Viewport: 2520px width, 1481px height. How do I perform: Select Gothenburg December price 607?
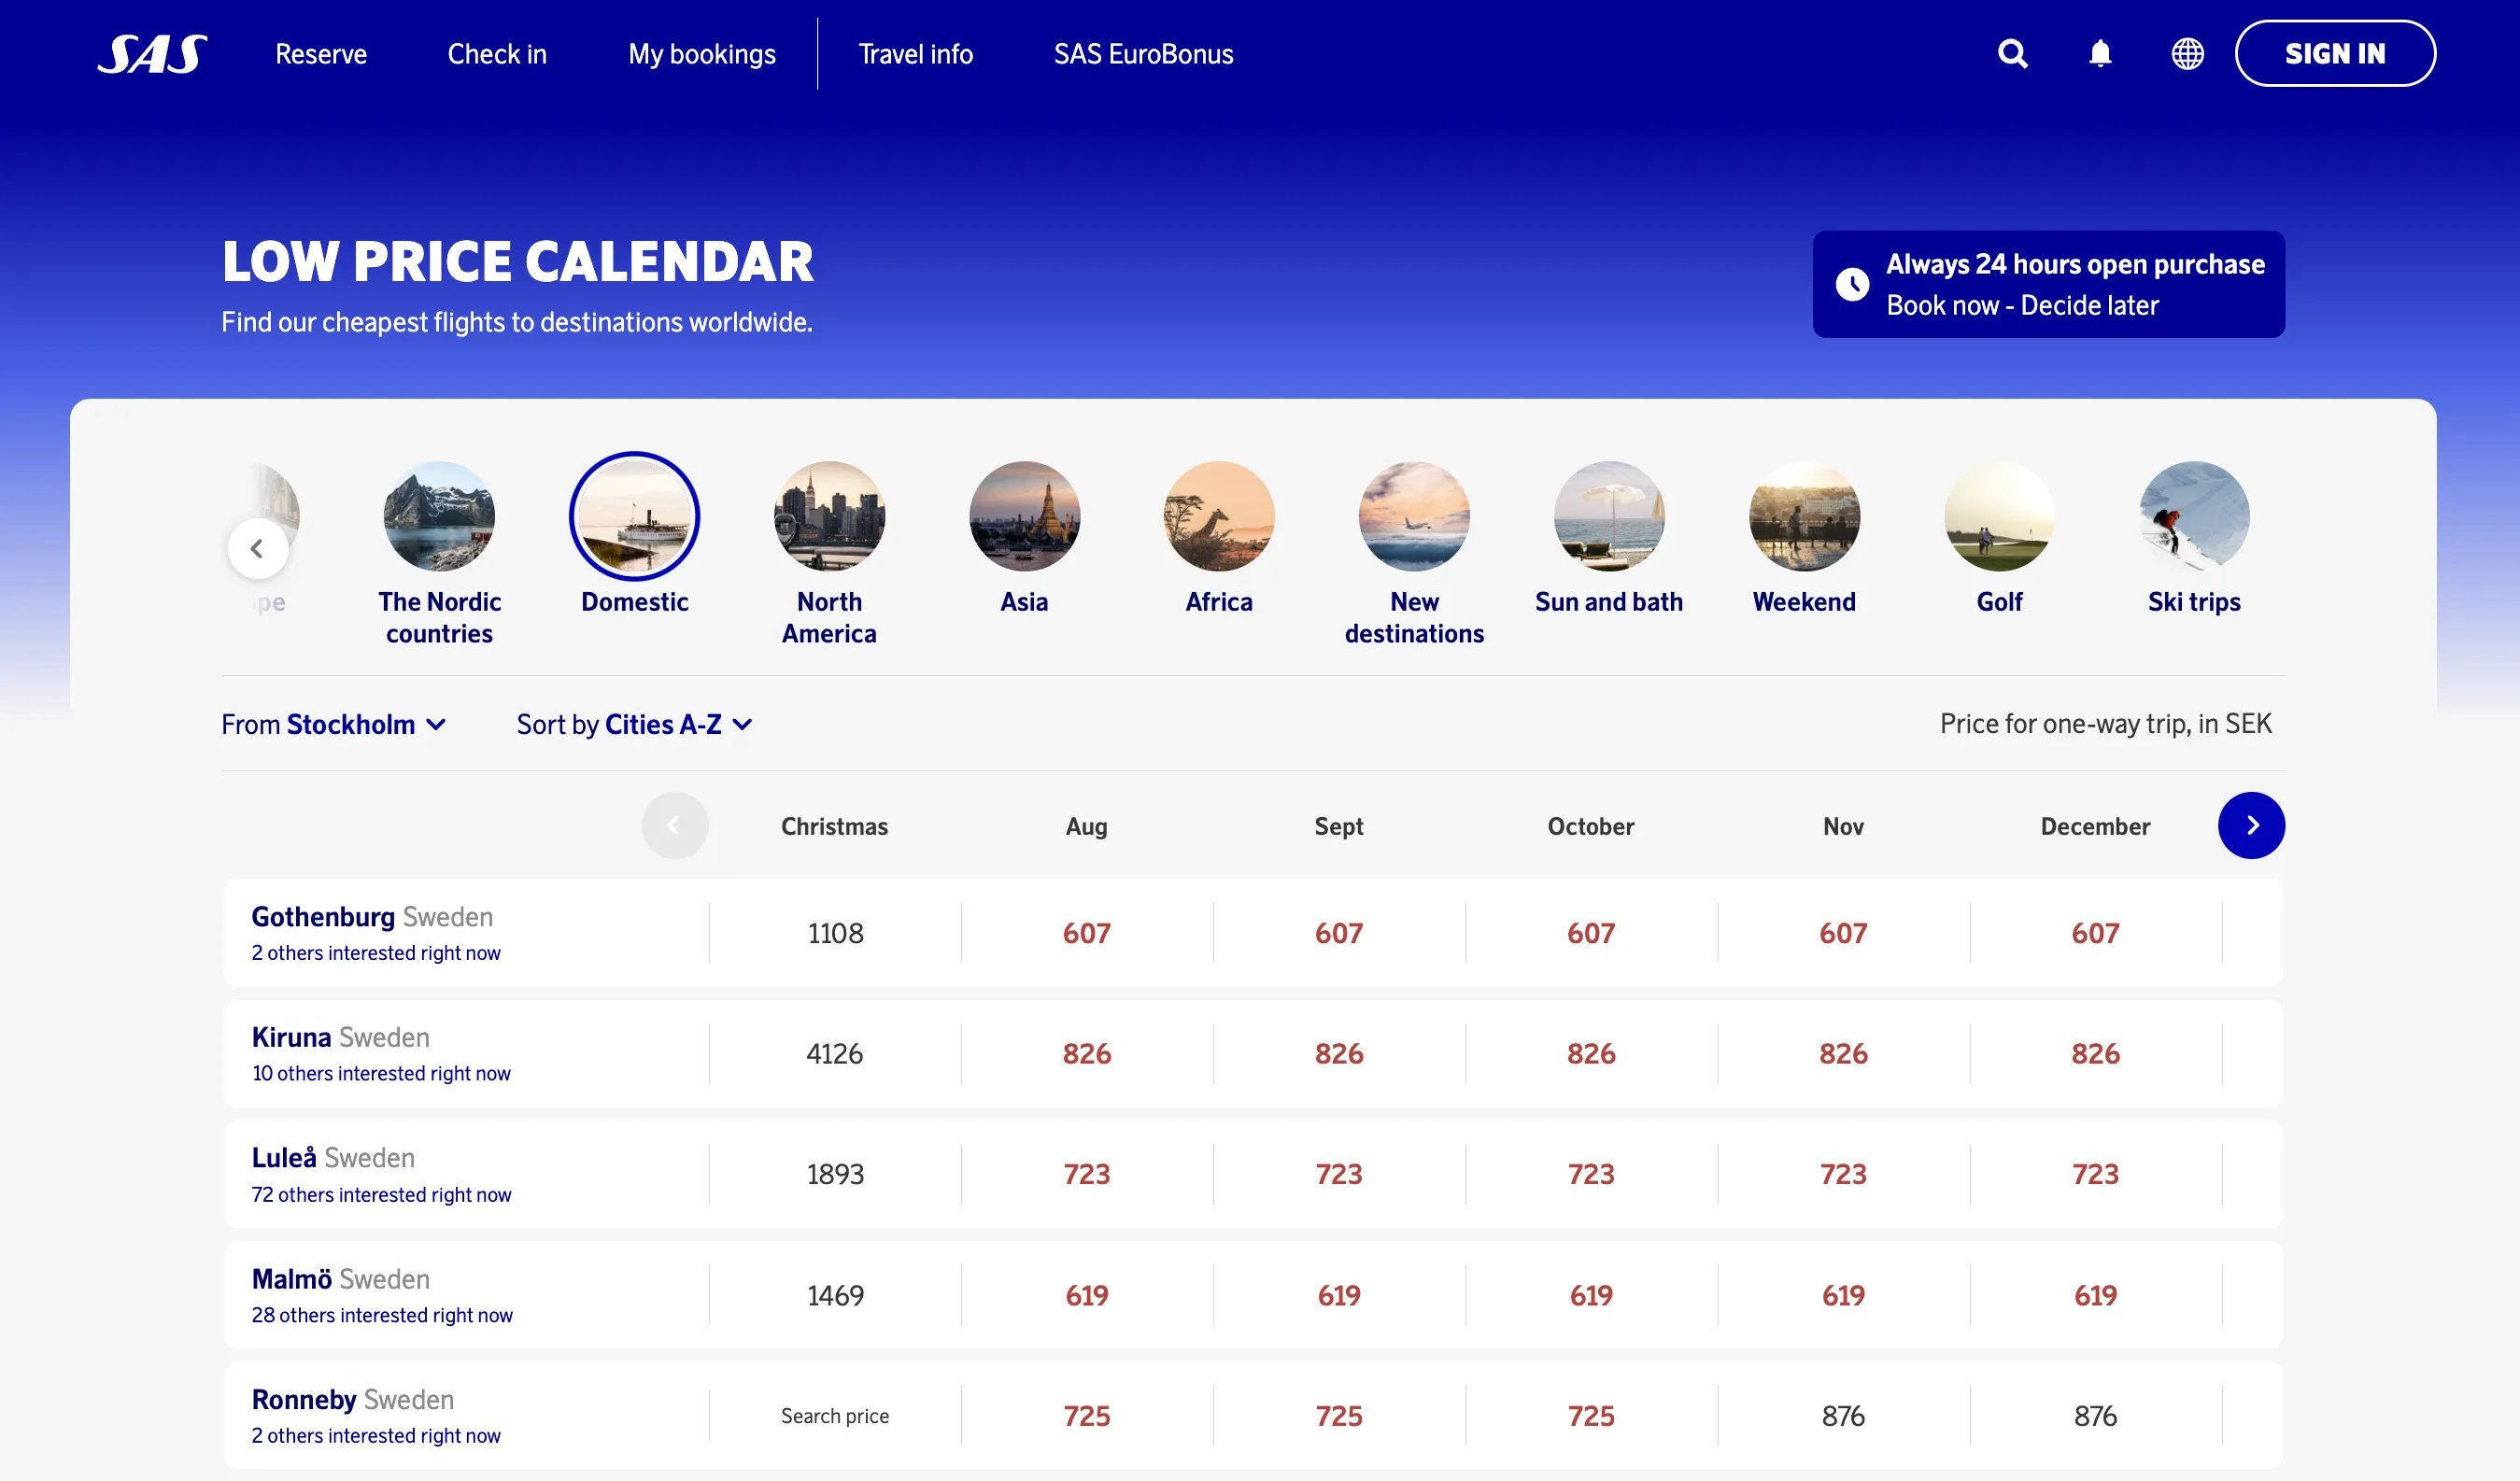point(2095,933)
